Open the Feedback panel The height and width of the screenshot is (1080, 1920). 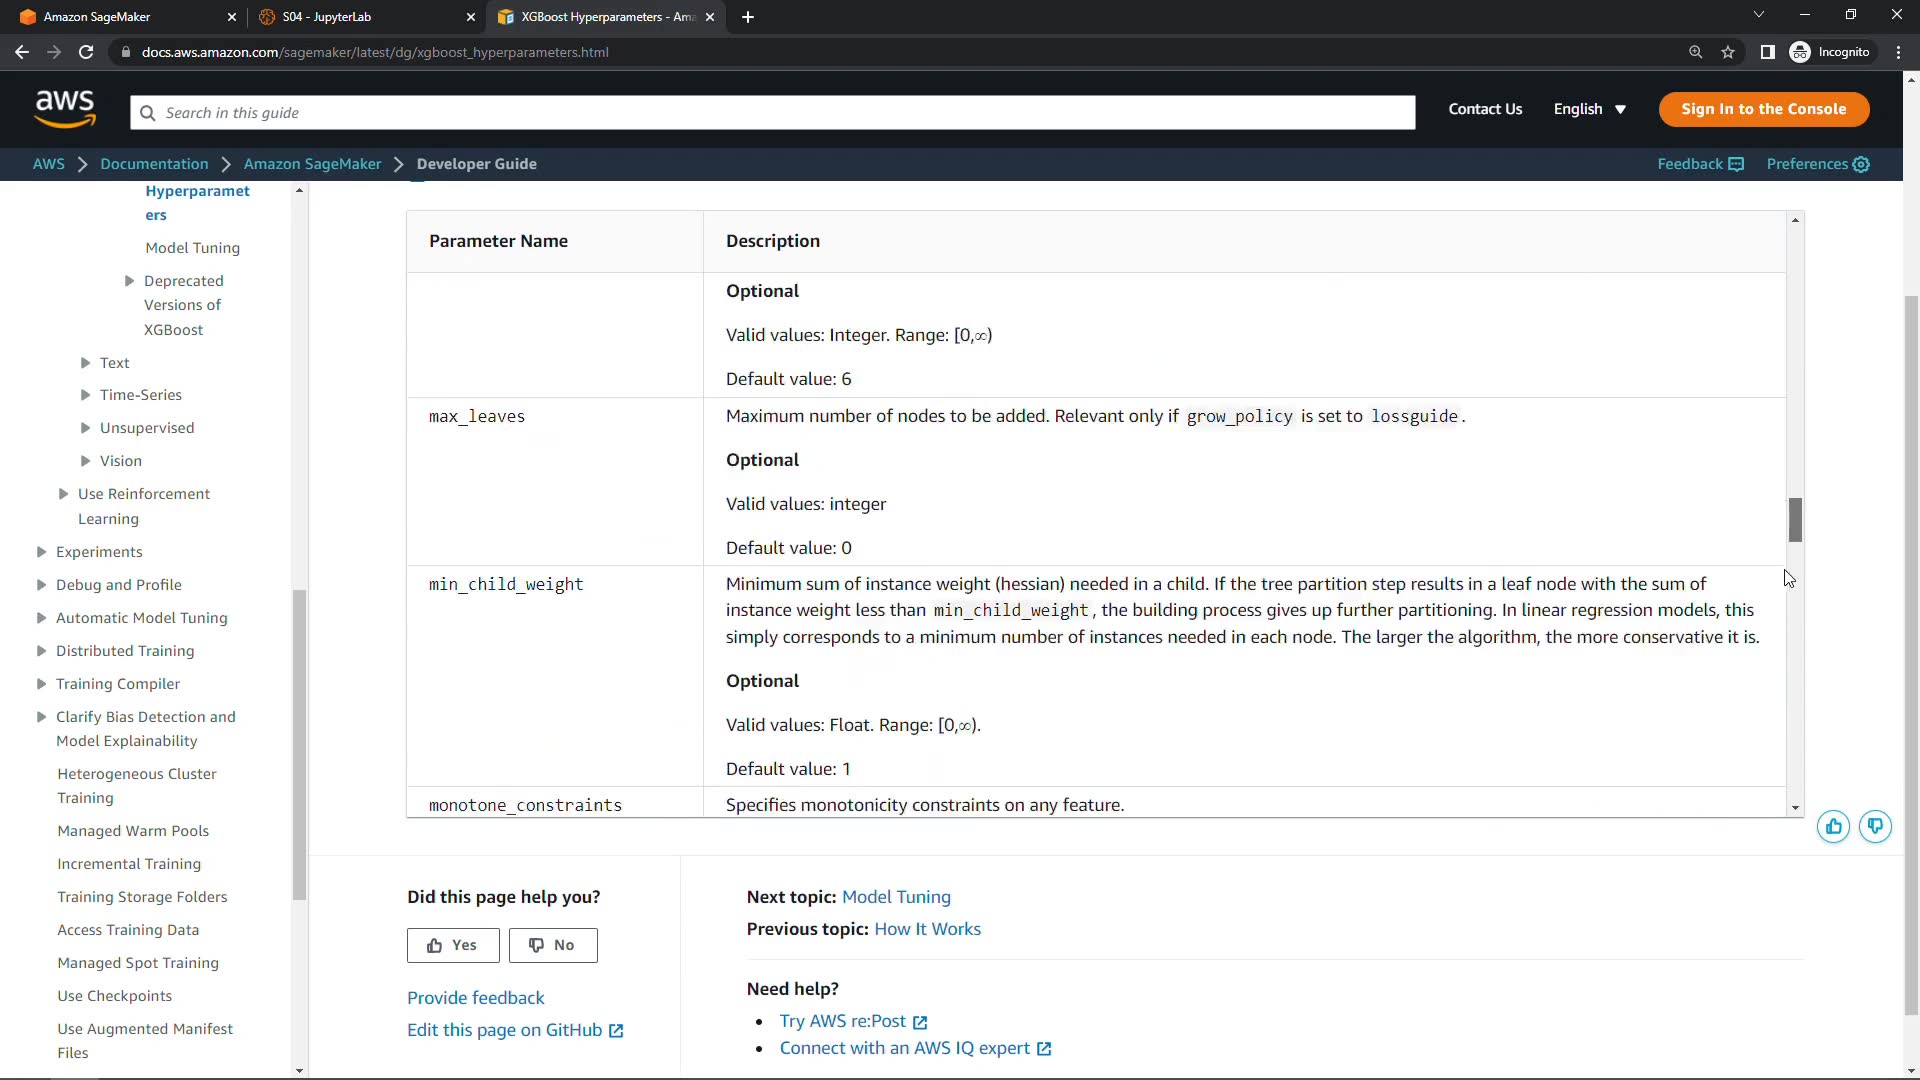click(x=1700, y=164)
